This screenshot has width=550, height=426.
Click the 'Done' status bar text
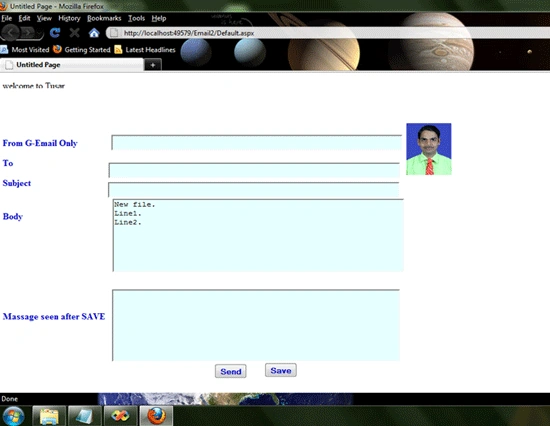click(9, 399)
